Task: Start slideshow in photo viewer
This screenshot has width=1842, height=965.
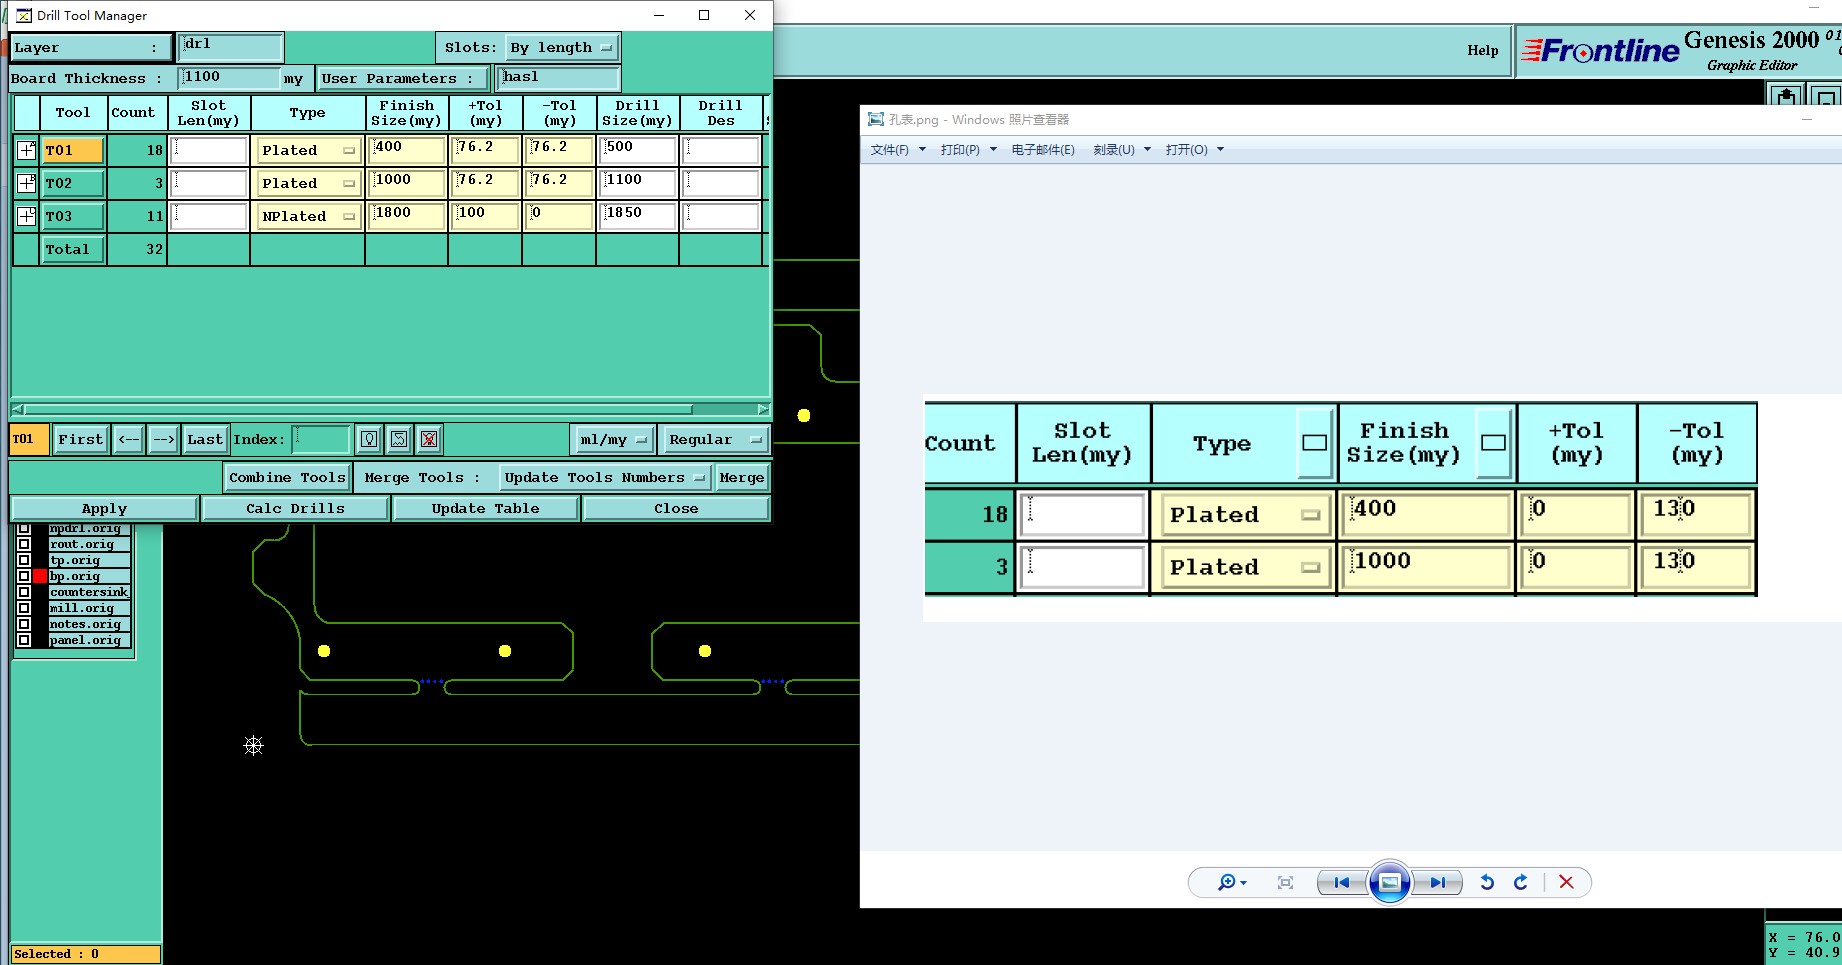Action: pyautogui.click(x=1389, y=882)
